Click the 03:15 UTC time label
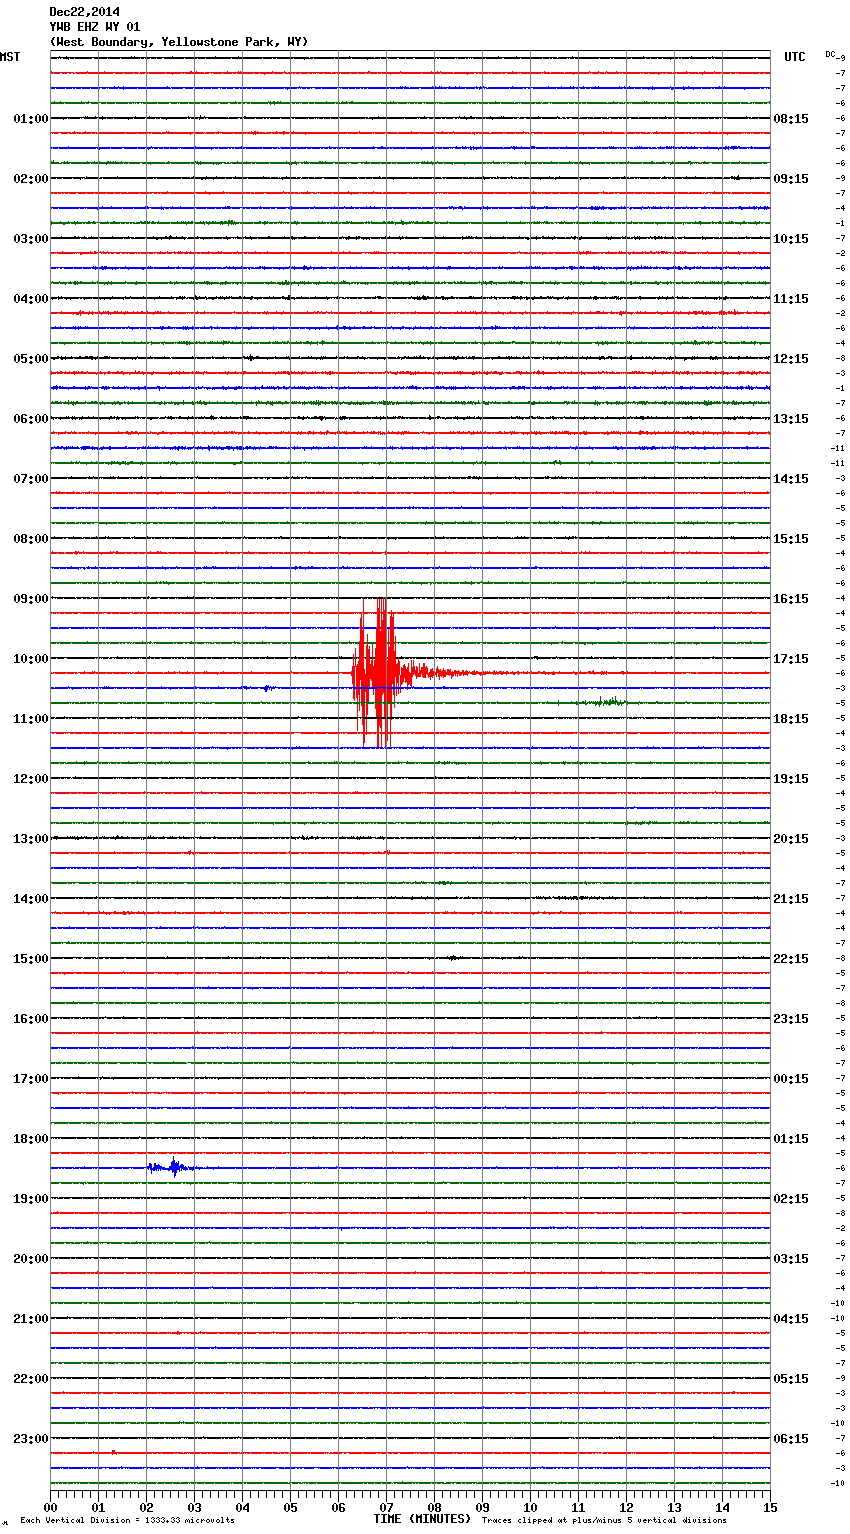The image size is (850, 1534). click(x=791, y=1259)
